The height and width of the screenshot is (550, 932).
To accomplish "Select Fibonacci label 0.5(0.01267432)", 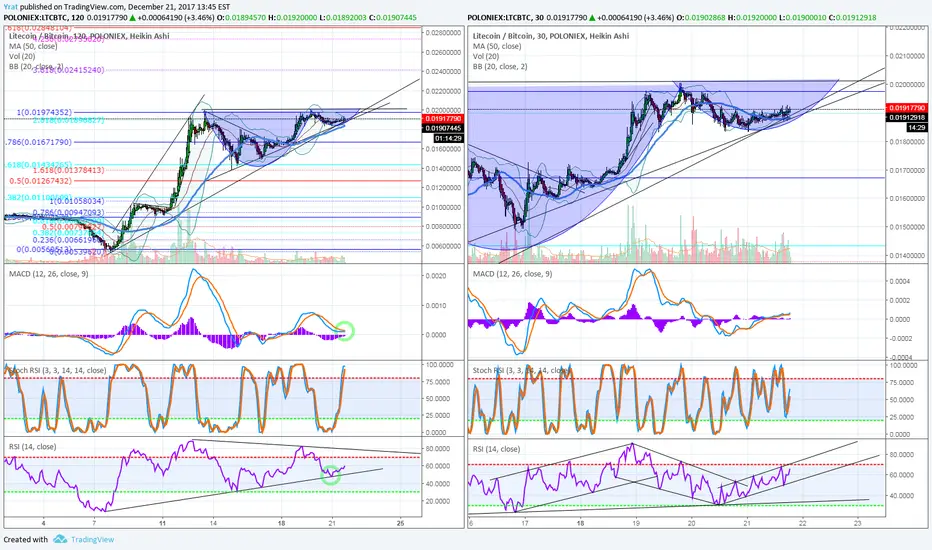I will [x=40, y=181].
